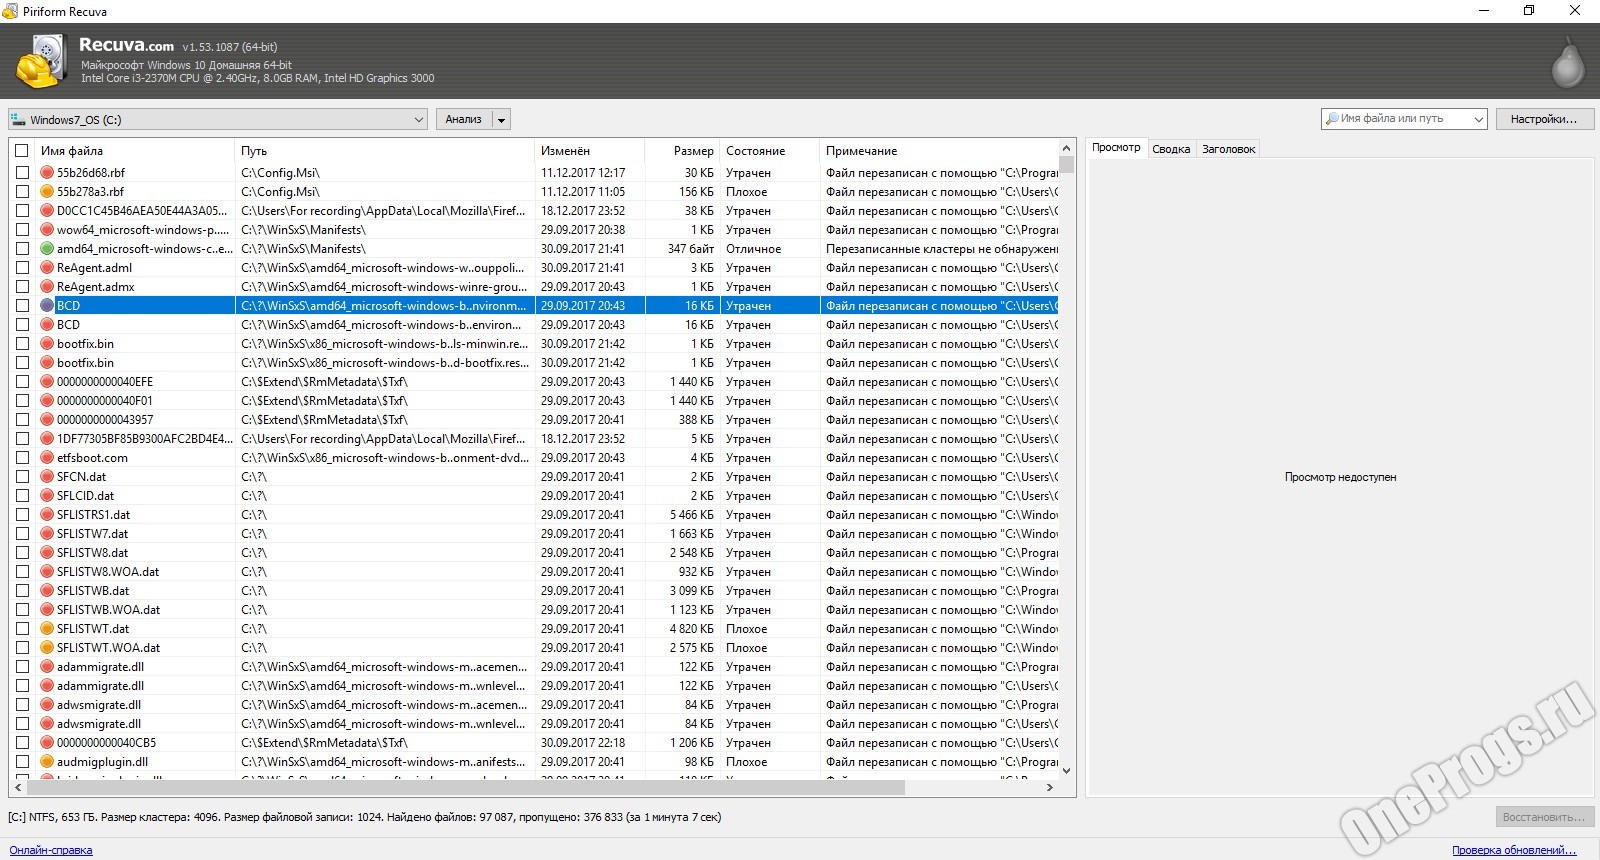Click the red status dot of SFLISTW8.WOA.dat
The height and width of the screenshot is (860, 1600).
(47, 572)
